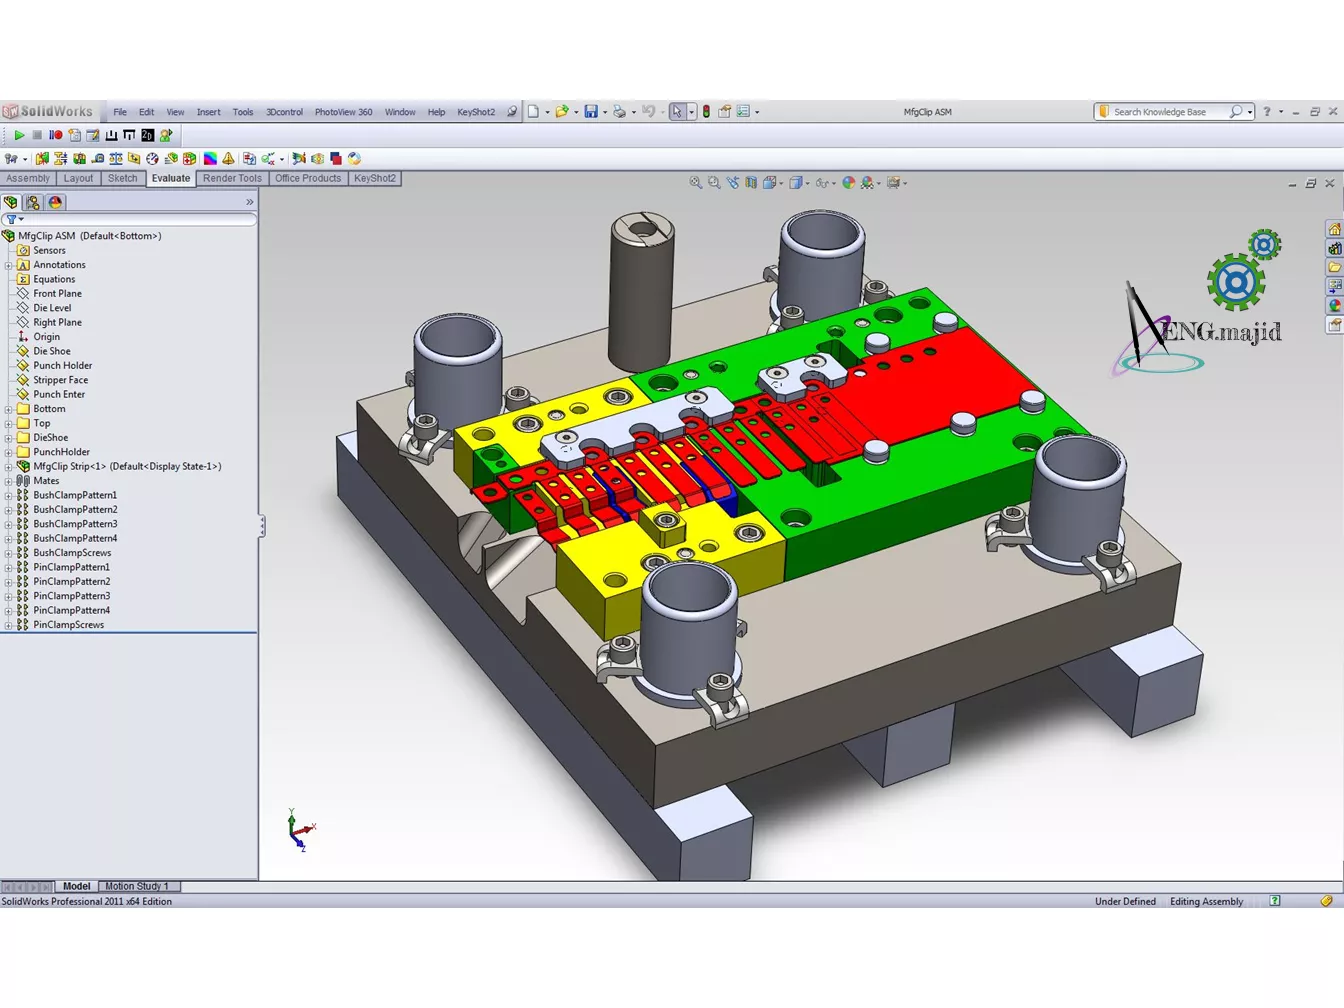Click the Edit Appearance color ball icon
Image resolution: width=1344 pixels, height=1008 pixels.
[x=848, y=183]
